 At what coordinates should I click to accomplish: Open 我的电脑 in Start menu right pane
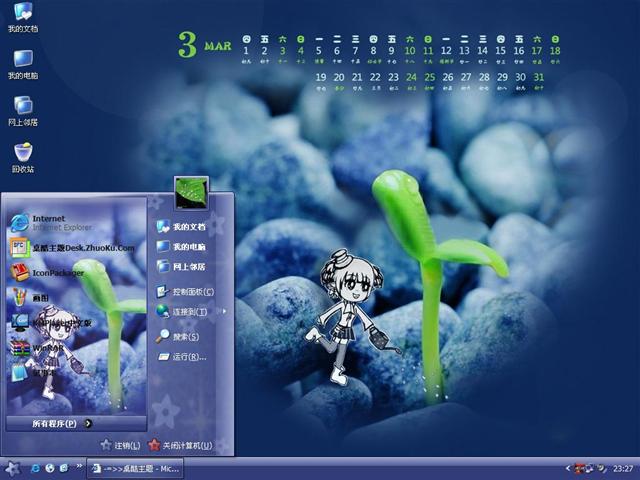(181, 247)
